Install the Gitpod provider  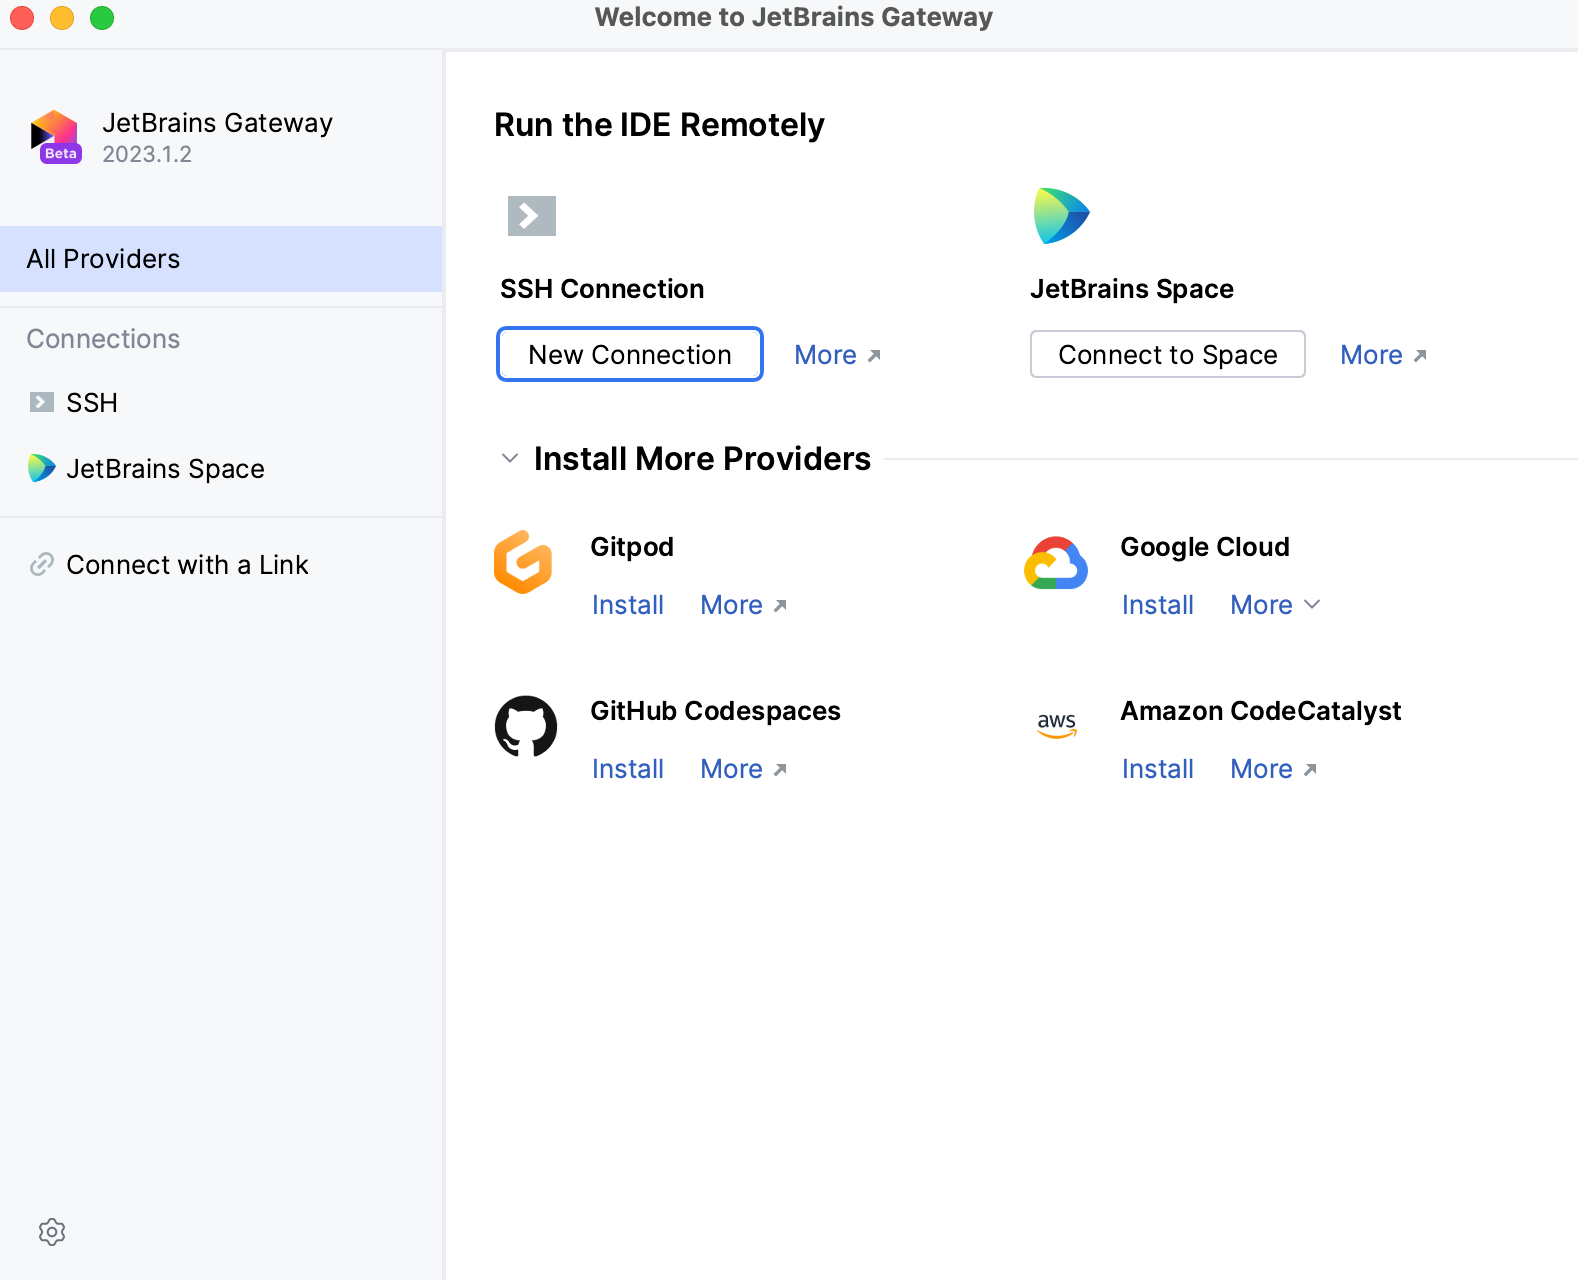[628, 605]
